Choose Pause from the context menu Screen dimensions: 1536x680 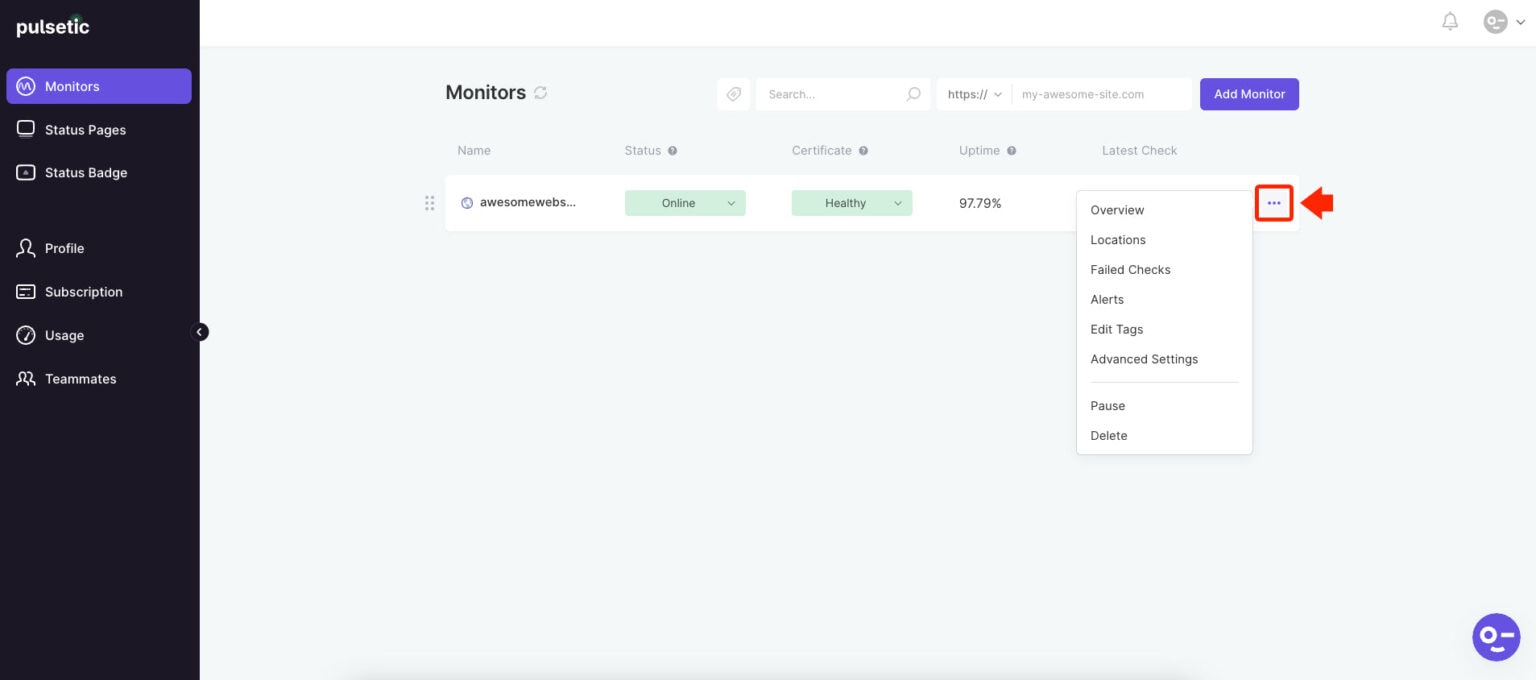pos(1107,406)
